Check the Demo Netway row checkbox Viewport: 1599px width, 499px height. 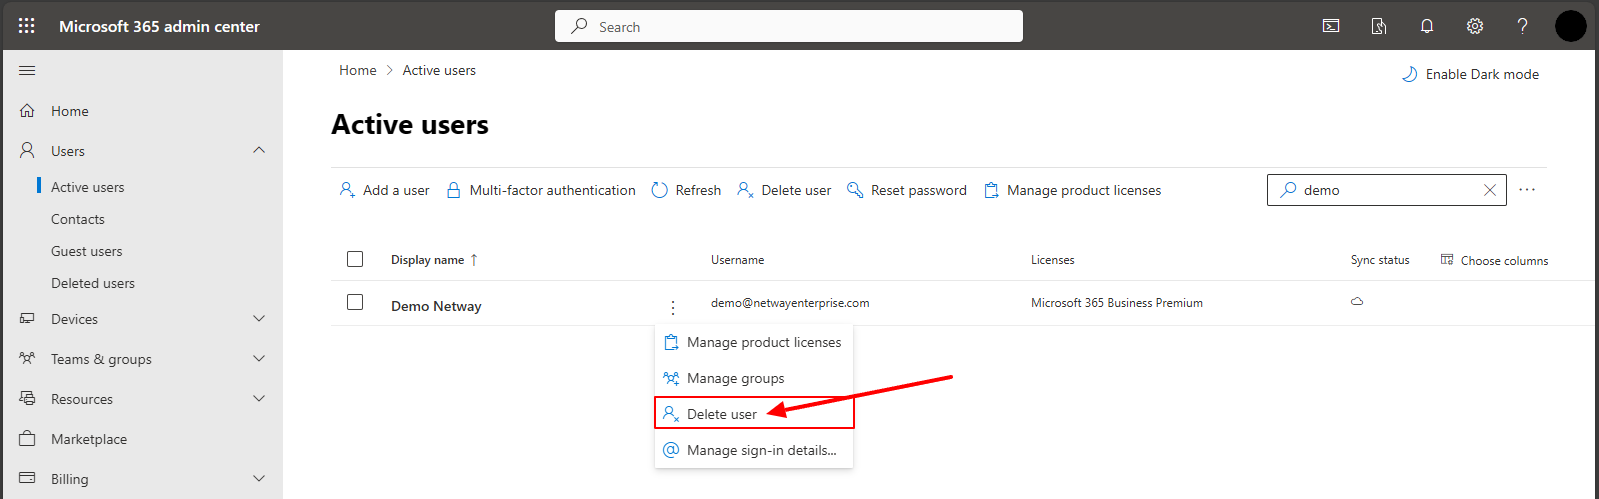[x=355, y=302]
